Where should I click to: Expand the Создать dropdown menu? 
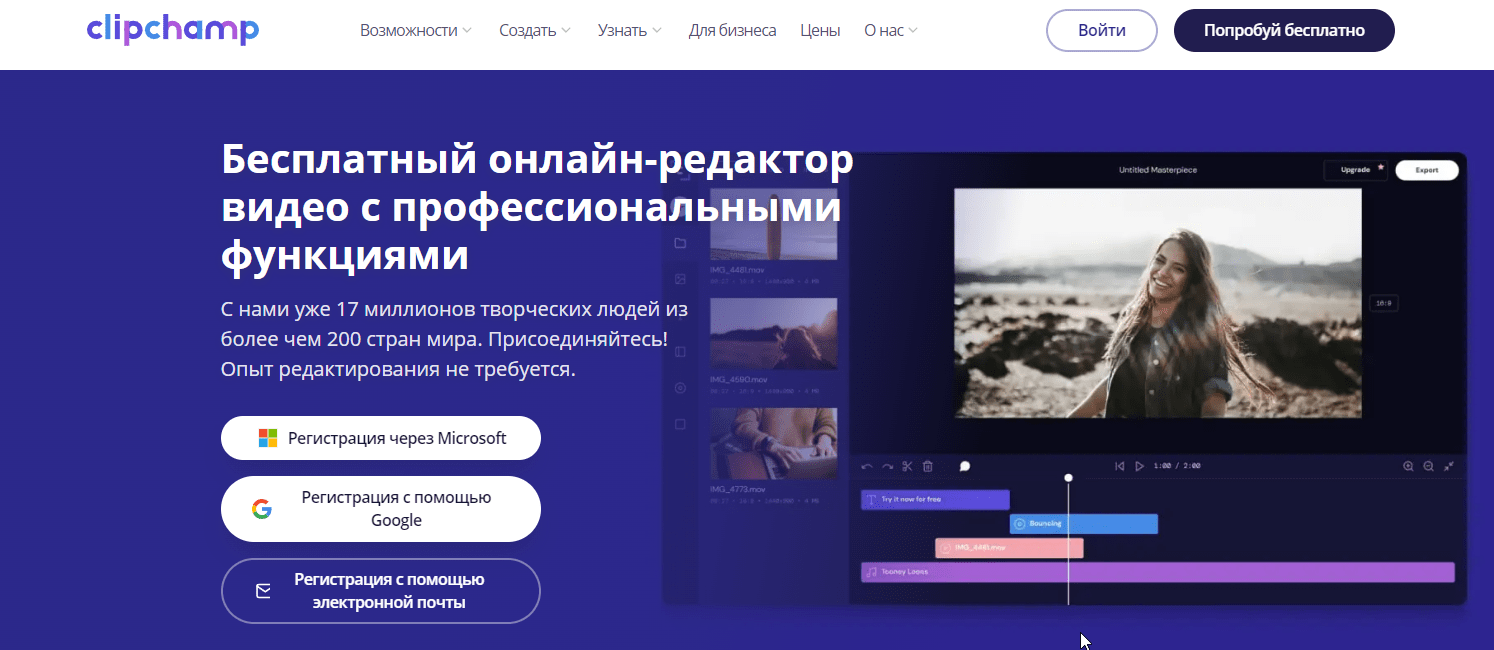tap(535, 31)
